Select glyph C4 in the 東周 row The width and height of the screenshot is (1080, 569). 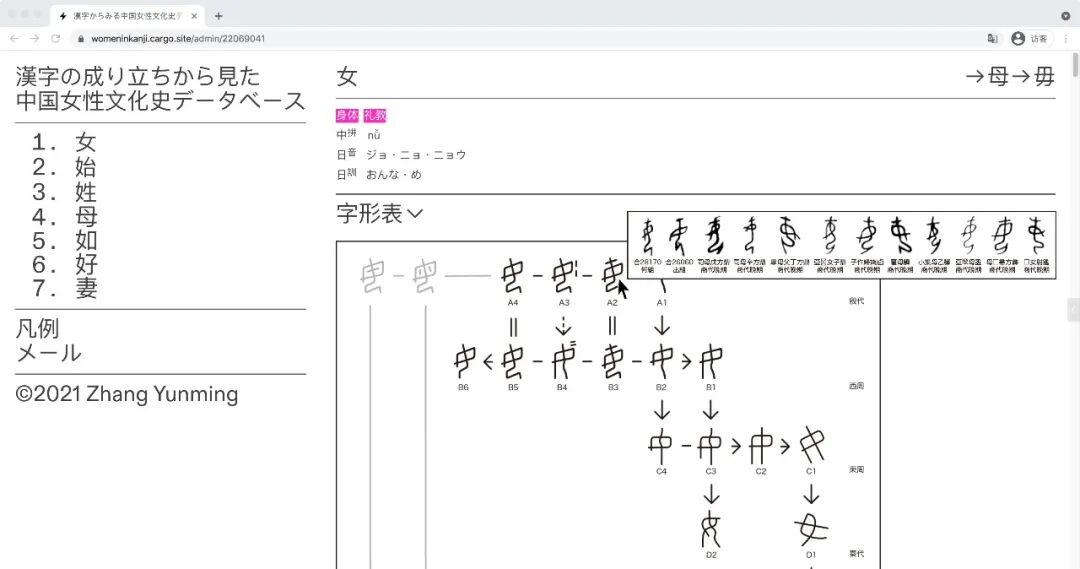click(661, 446)
